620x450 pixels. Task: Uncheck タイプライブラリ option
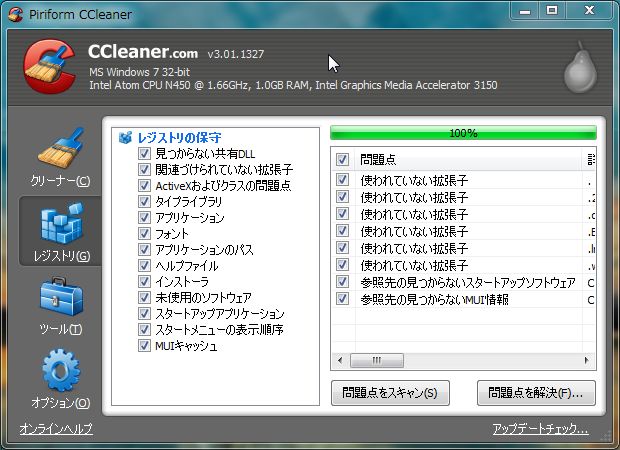[x=144, y=201]
